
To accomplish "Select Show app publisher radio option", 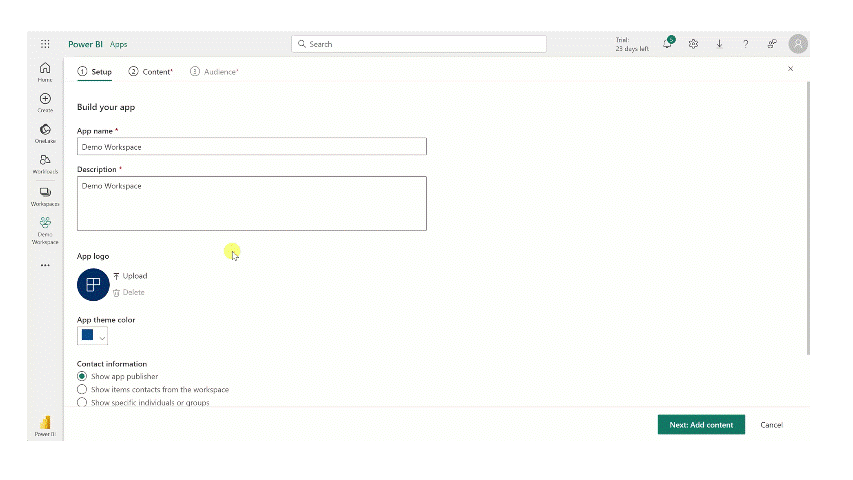I will point(82,376).
